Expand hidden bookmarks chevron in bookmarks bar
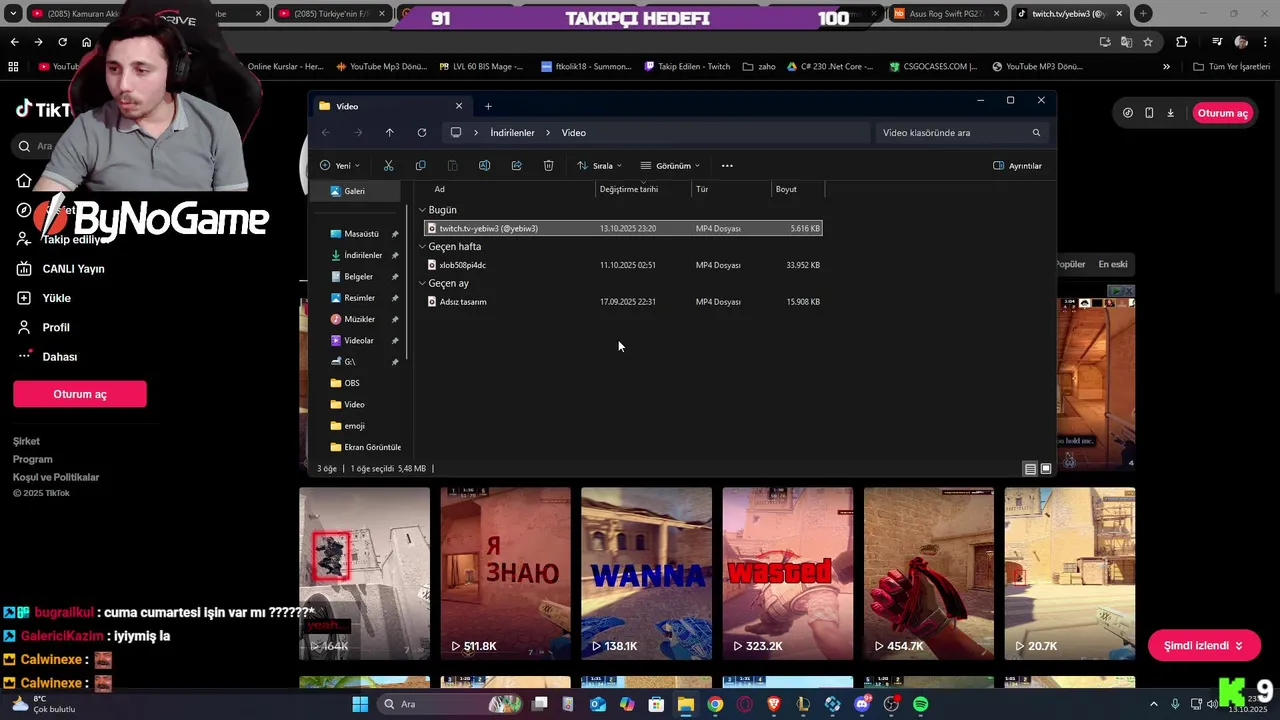The width and height of the screenshot is (1280, 720). (1166, 66)
